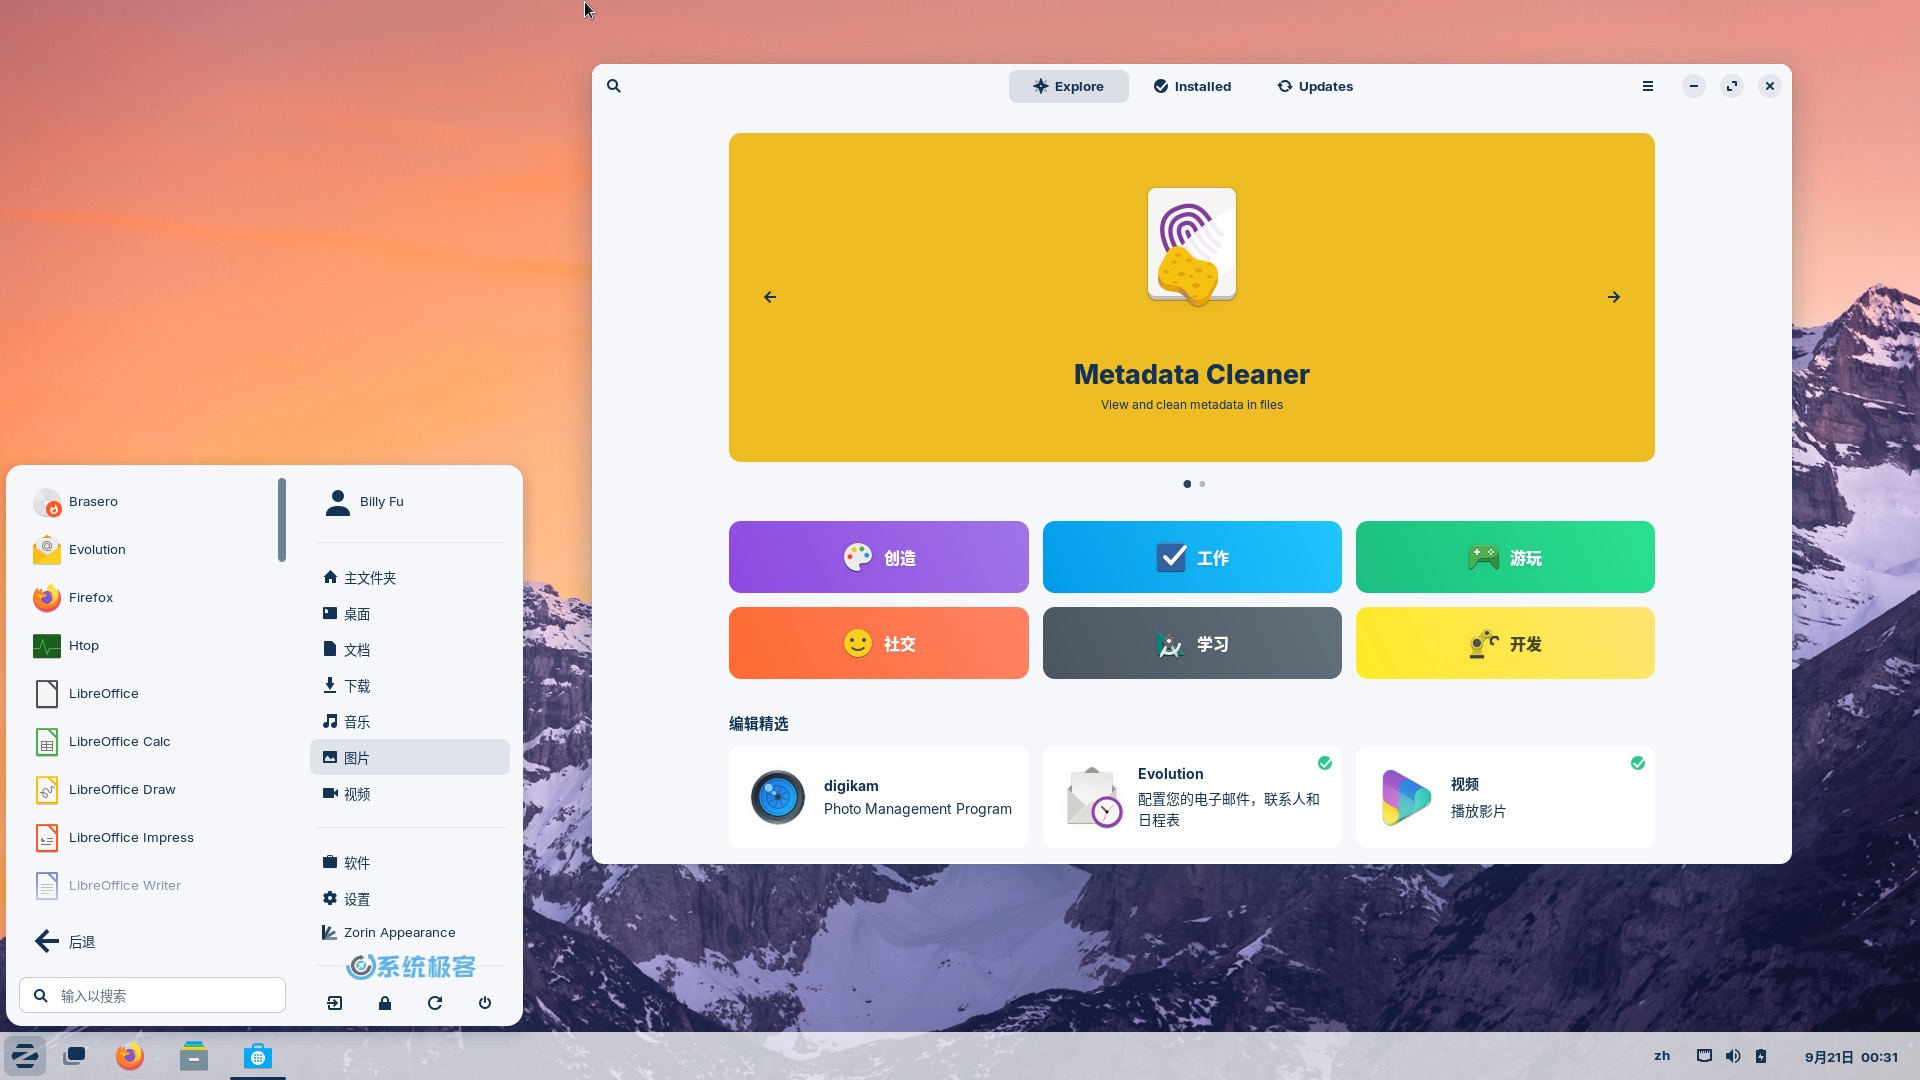
Task: Switch to the Installed tab
Action: click(1191, 86)
